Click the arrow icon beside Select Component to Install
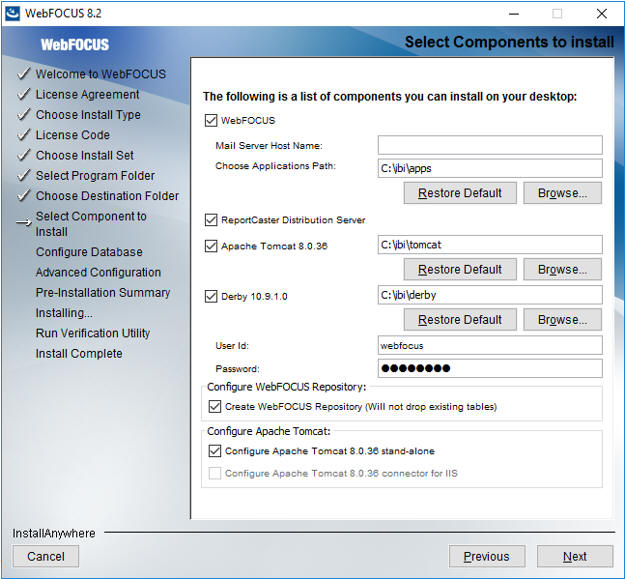 point(24,222)
